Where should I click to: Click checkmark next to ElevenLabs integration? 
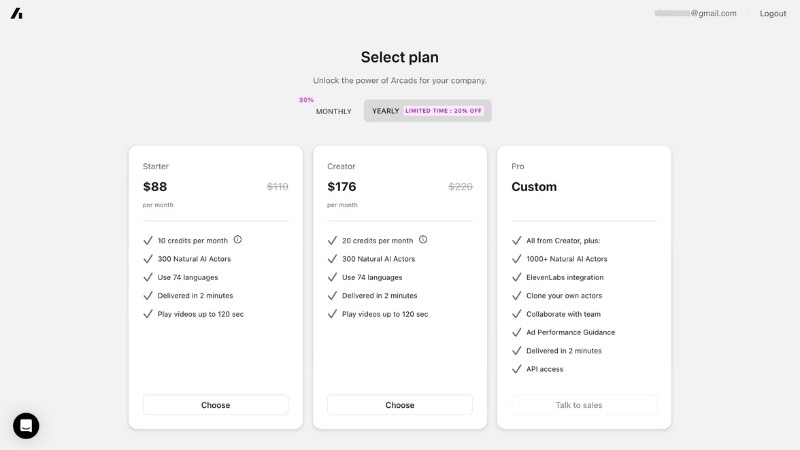click(x=516, y=277)
